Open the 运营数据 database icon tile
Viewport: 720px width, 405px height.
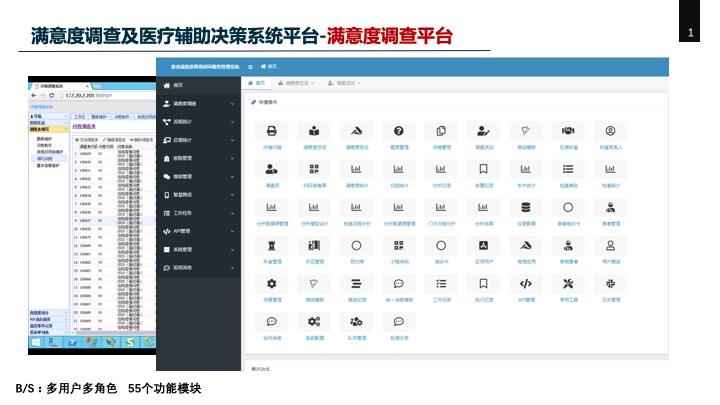click(x=526, y=208)
